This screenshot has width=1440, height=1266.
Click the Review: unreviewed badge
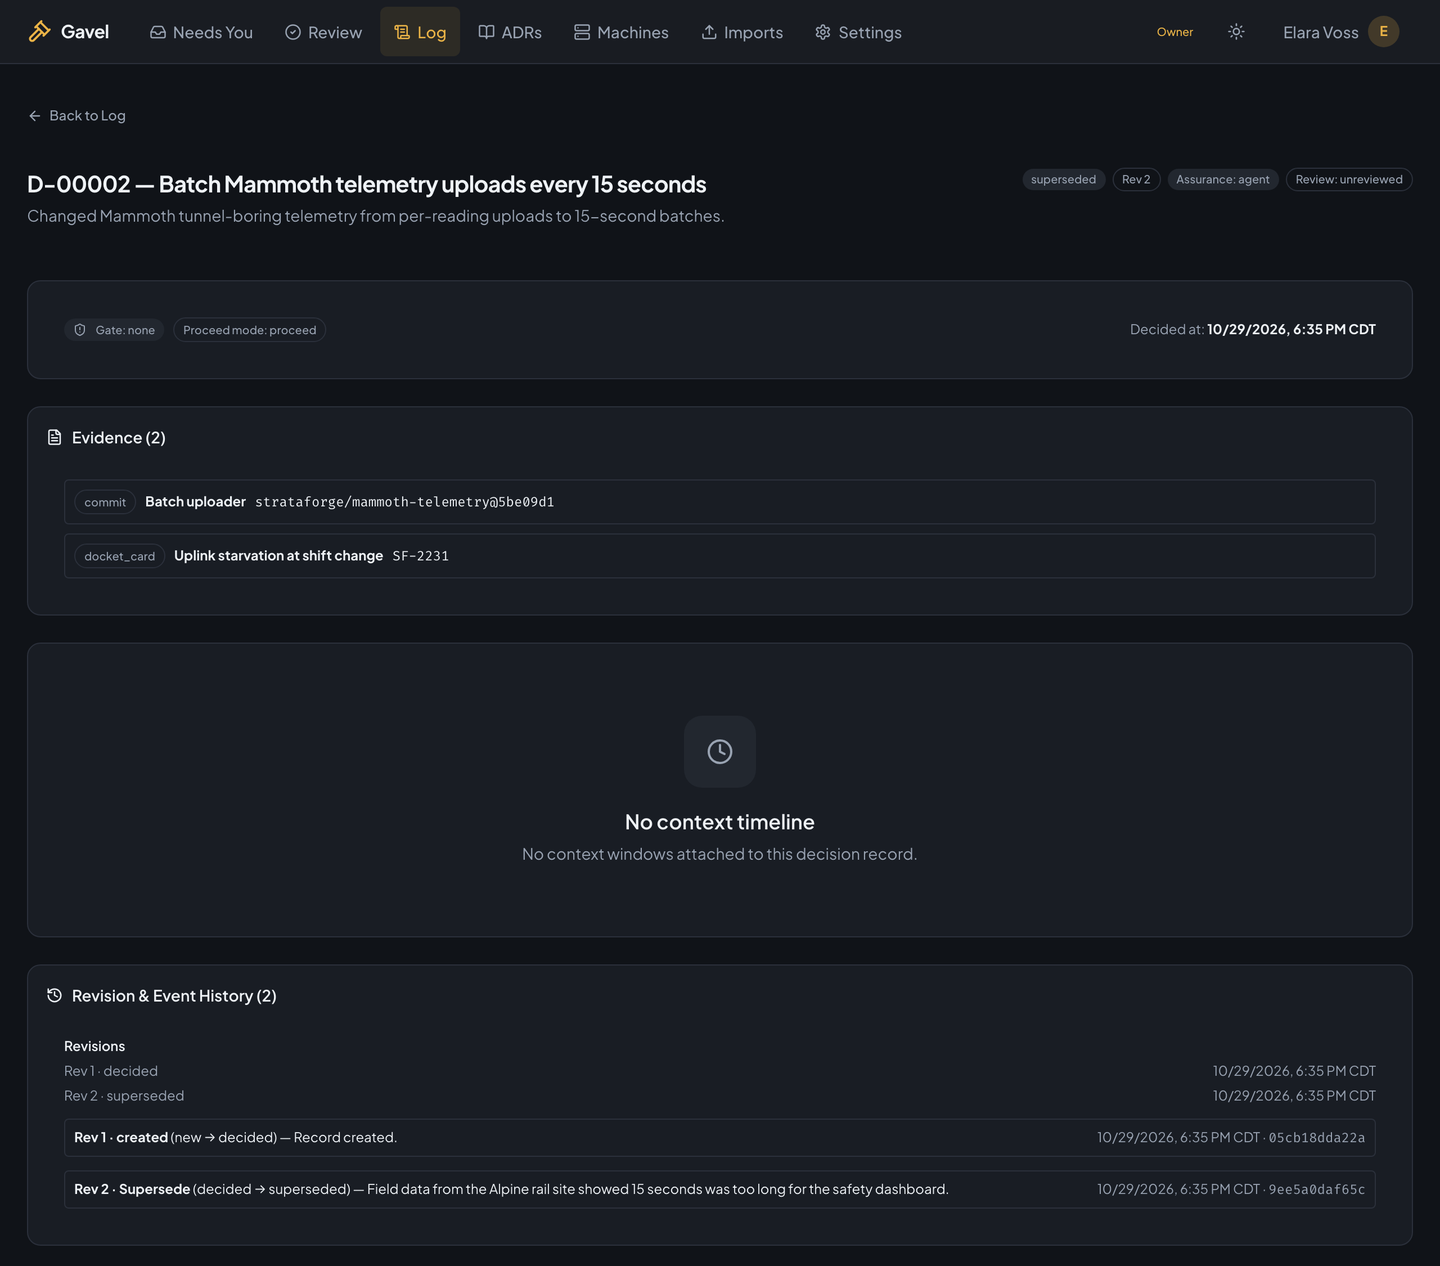[1349, 180]
